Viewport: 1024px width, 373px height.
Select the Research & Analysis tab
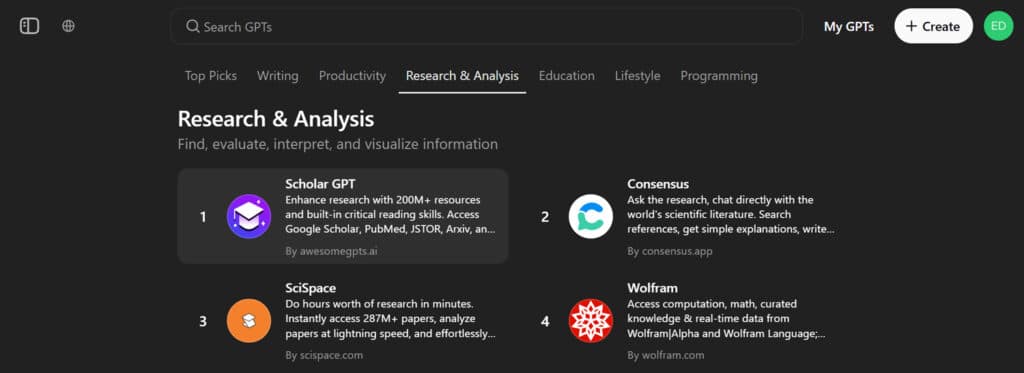click(462, 76)
